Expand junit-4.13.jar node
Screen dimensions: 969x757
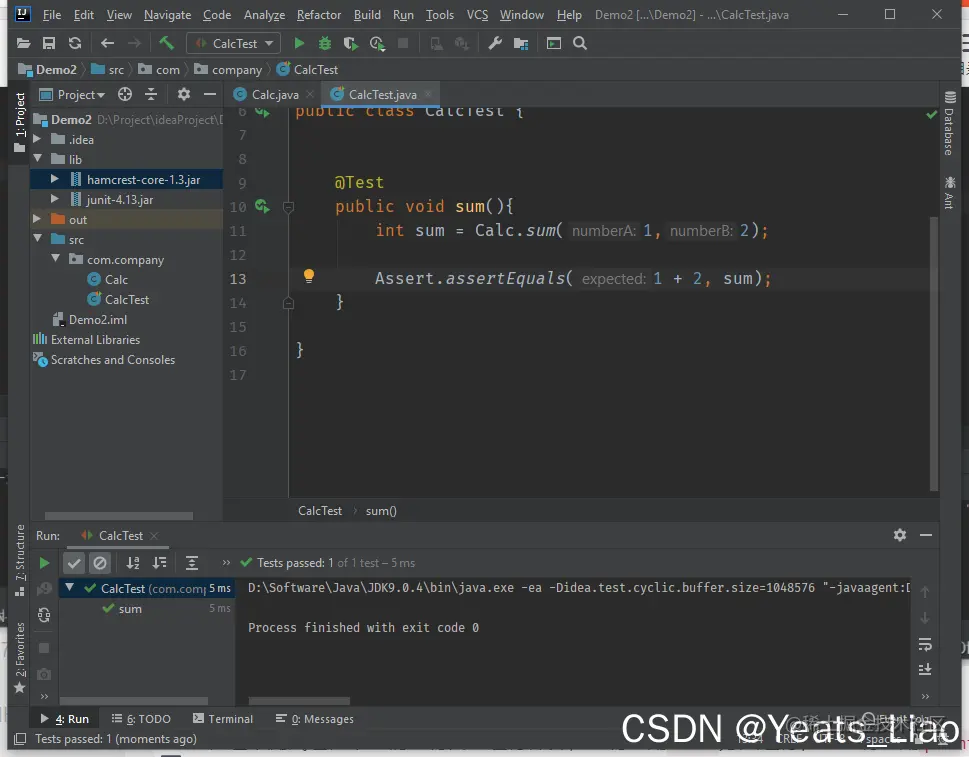[55, 199]
